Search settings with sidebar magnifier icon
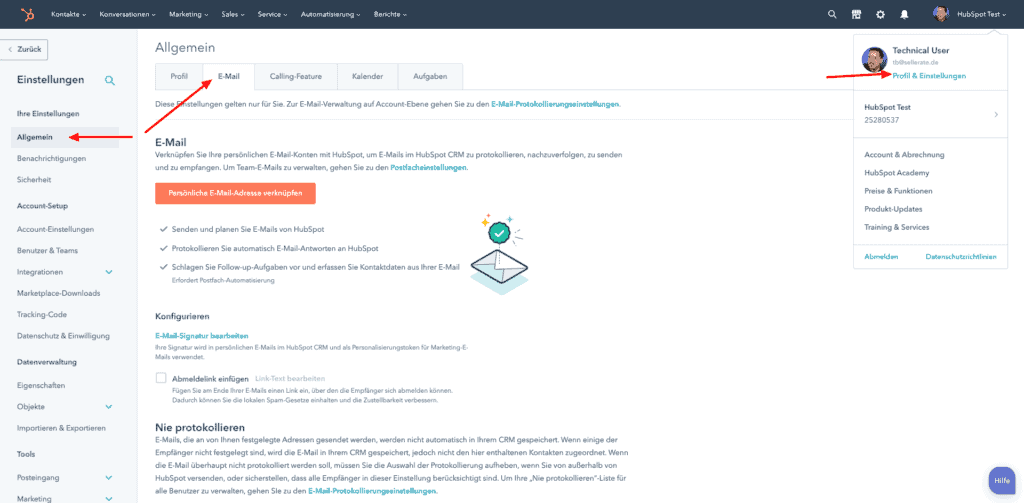1024x503 pixels. click(110, 80)
